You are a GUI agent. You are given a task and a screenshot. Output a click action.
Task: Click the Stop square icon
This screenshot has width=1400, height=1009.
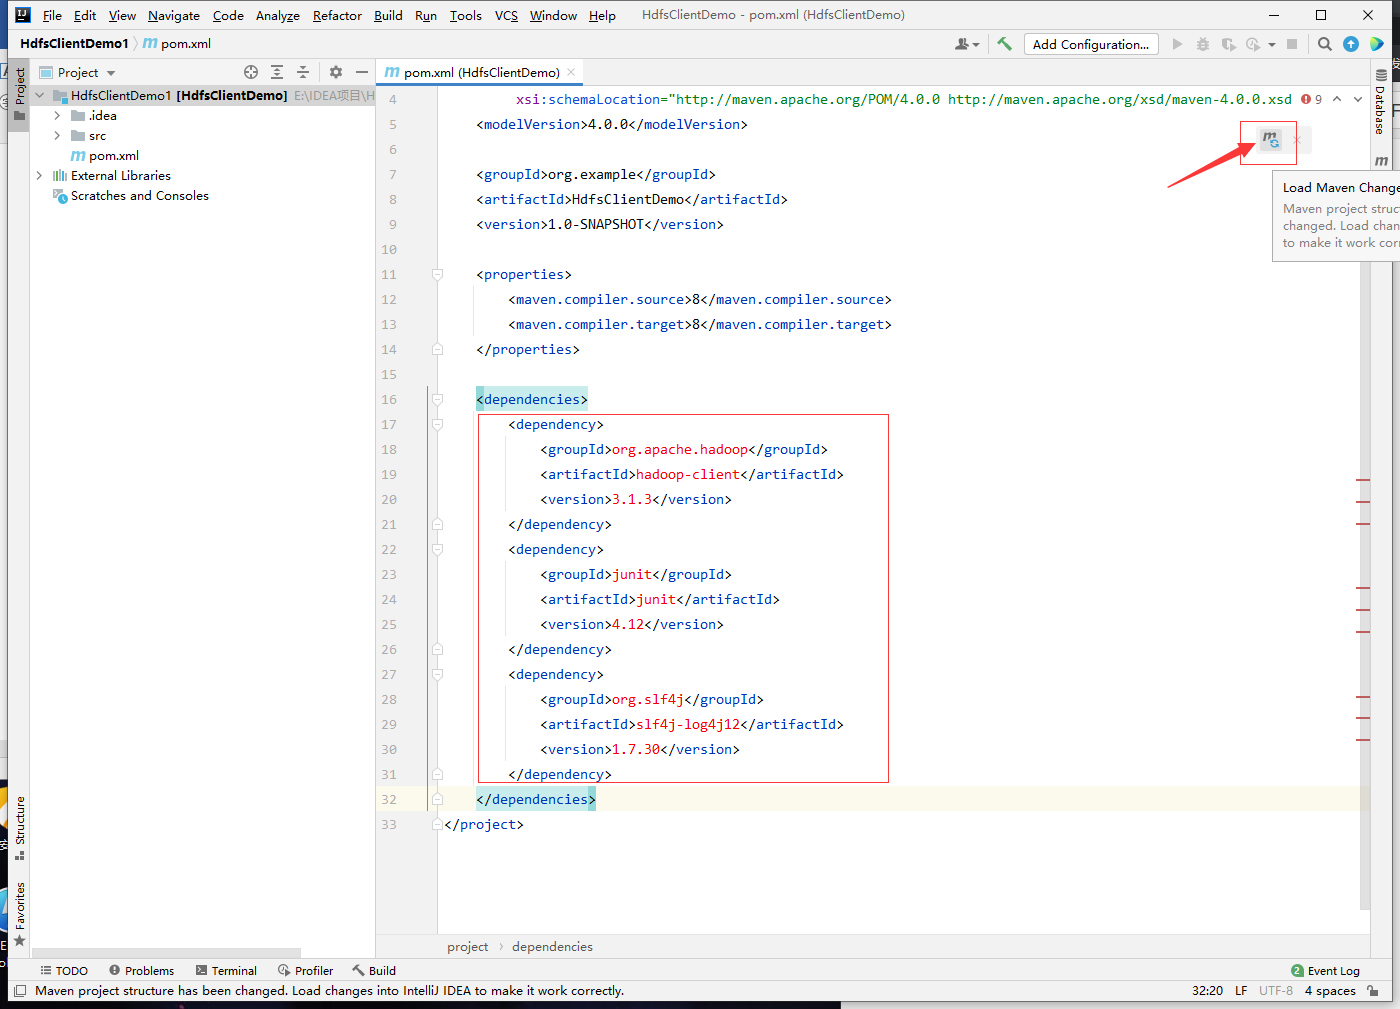[1292, 44]
